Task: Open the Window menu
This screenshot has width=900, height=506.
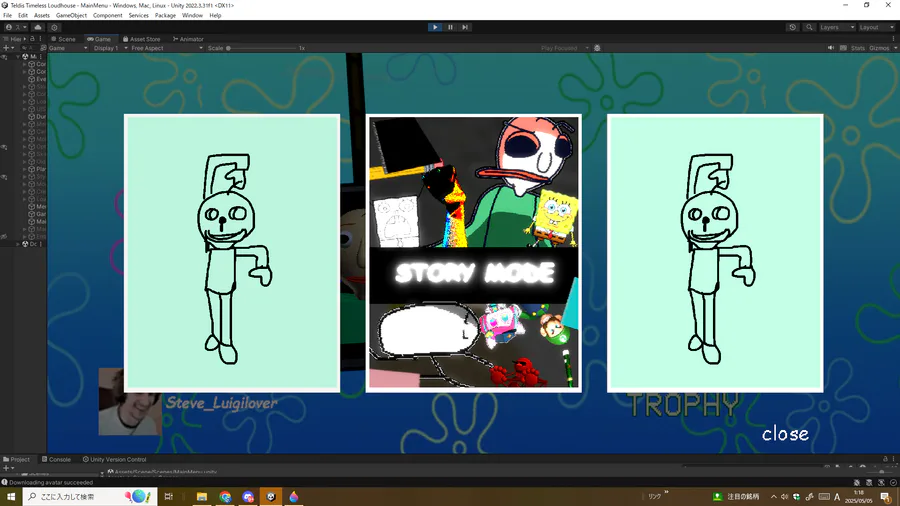Action: [x=192, y=15]
